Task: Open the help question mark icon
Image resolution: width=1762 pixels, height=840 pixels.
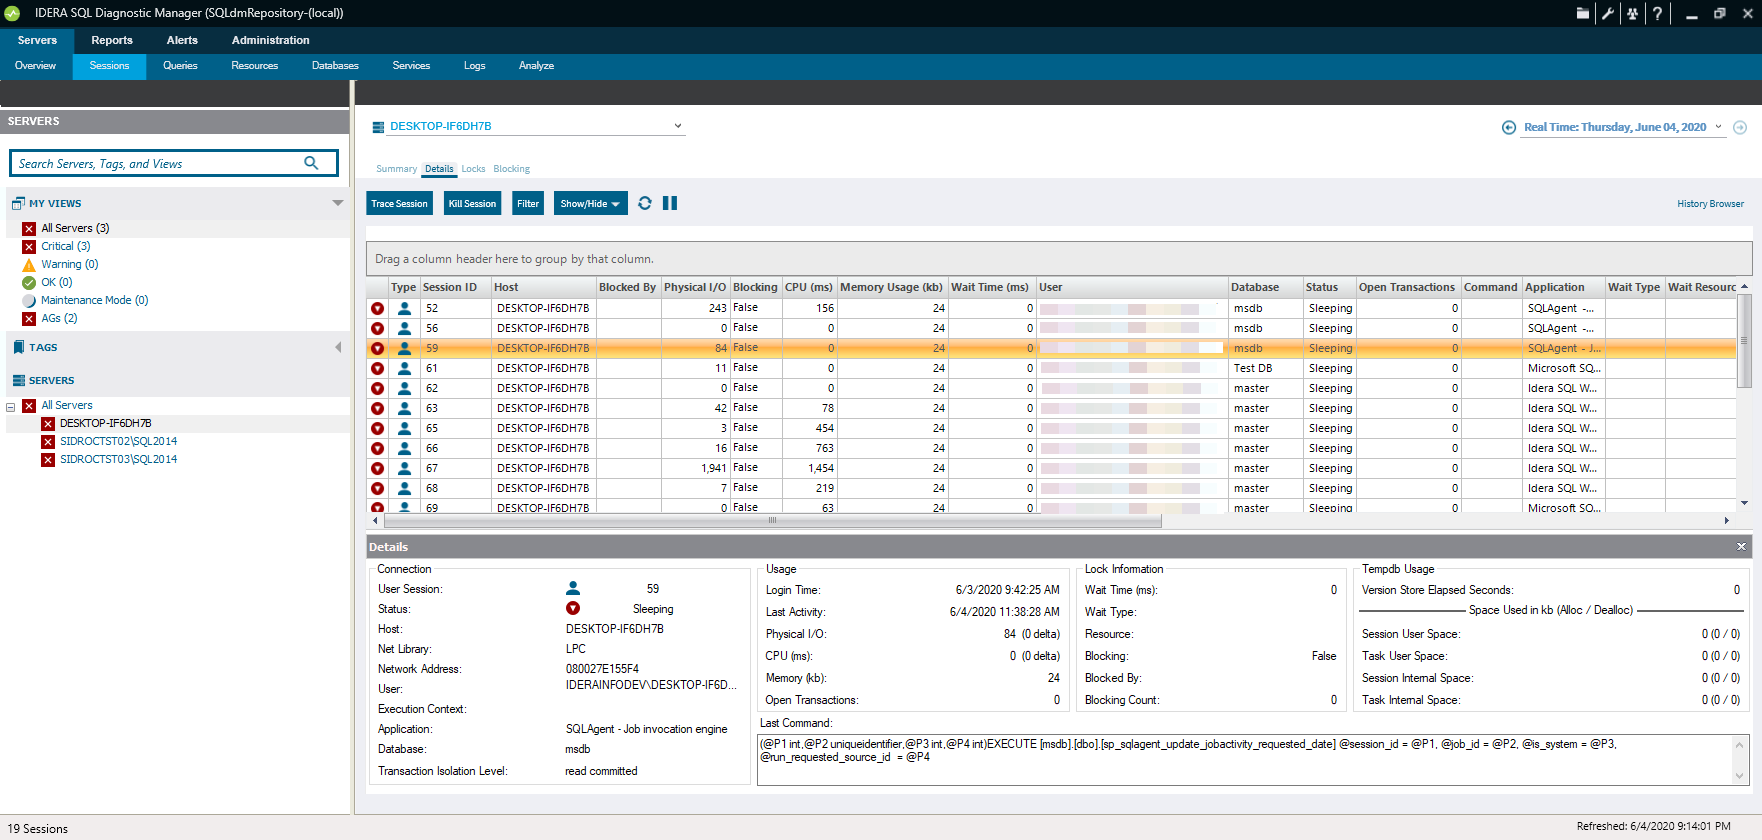Action: pyautogui.click(x=1657, y=13)
